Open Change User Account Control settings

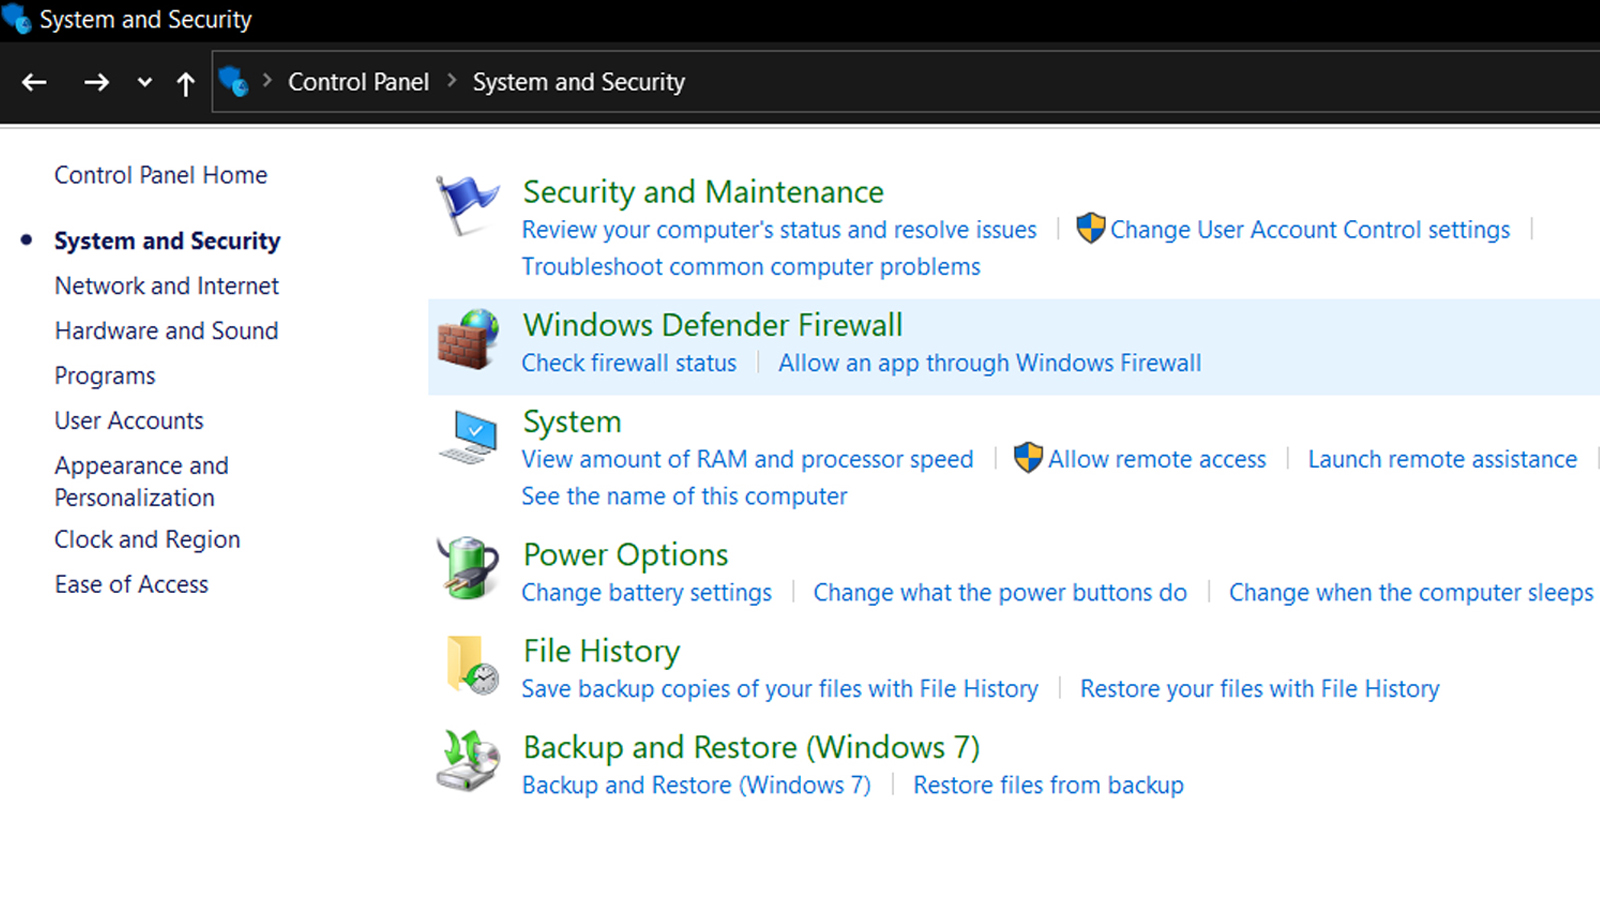pos(1310,230)
